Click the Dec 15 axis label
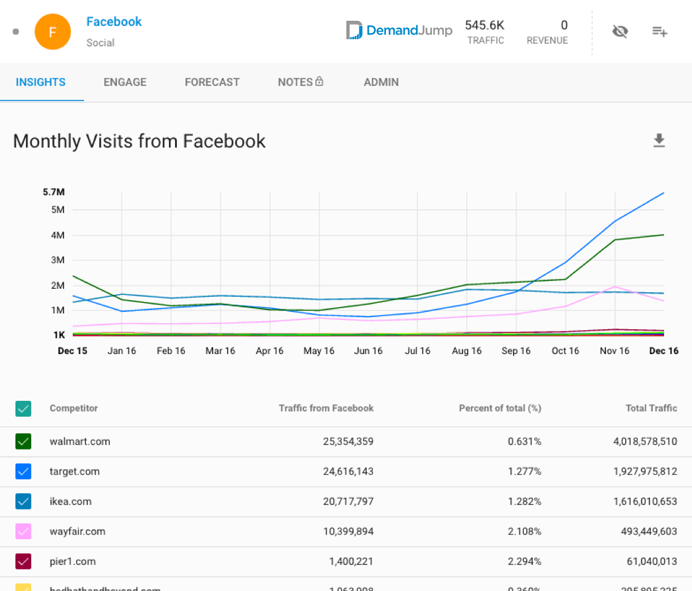Viewport: 692px width, 591px height. click(x=72, y=351)
